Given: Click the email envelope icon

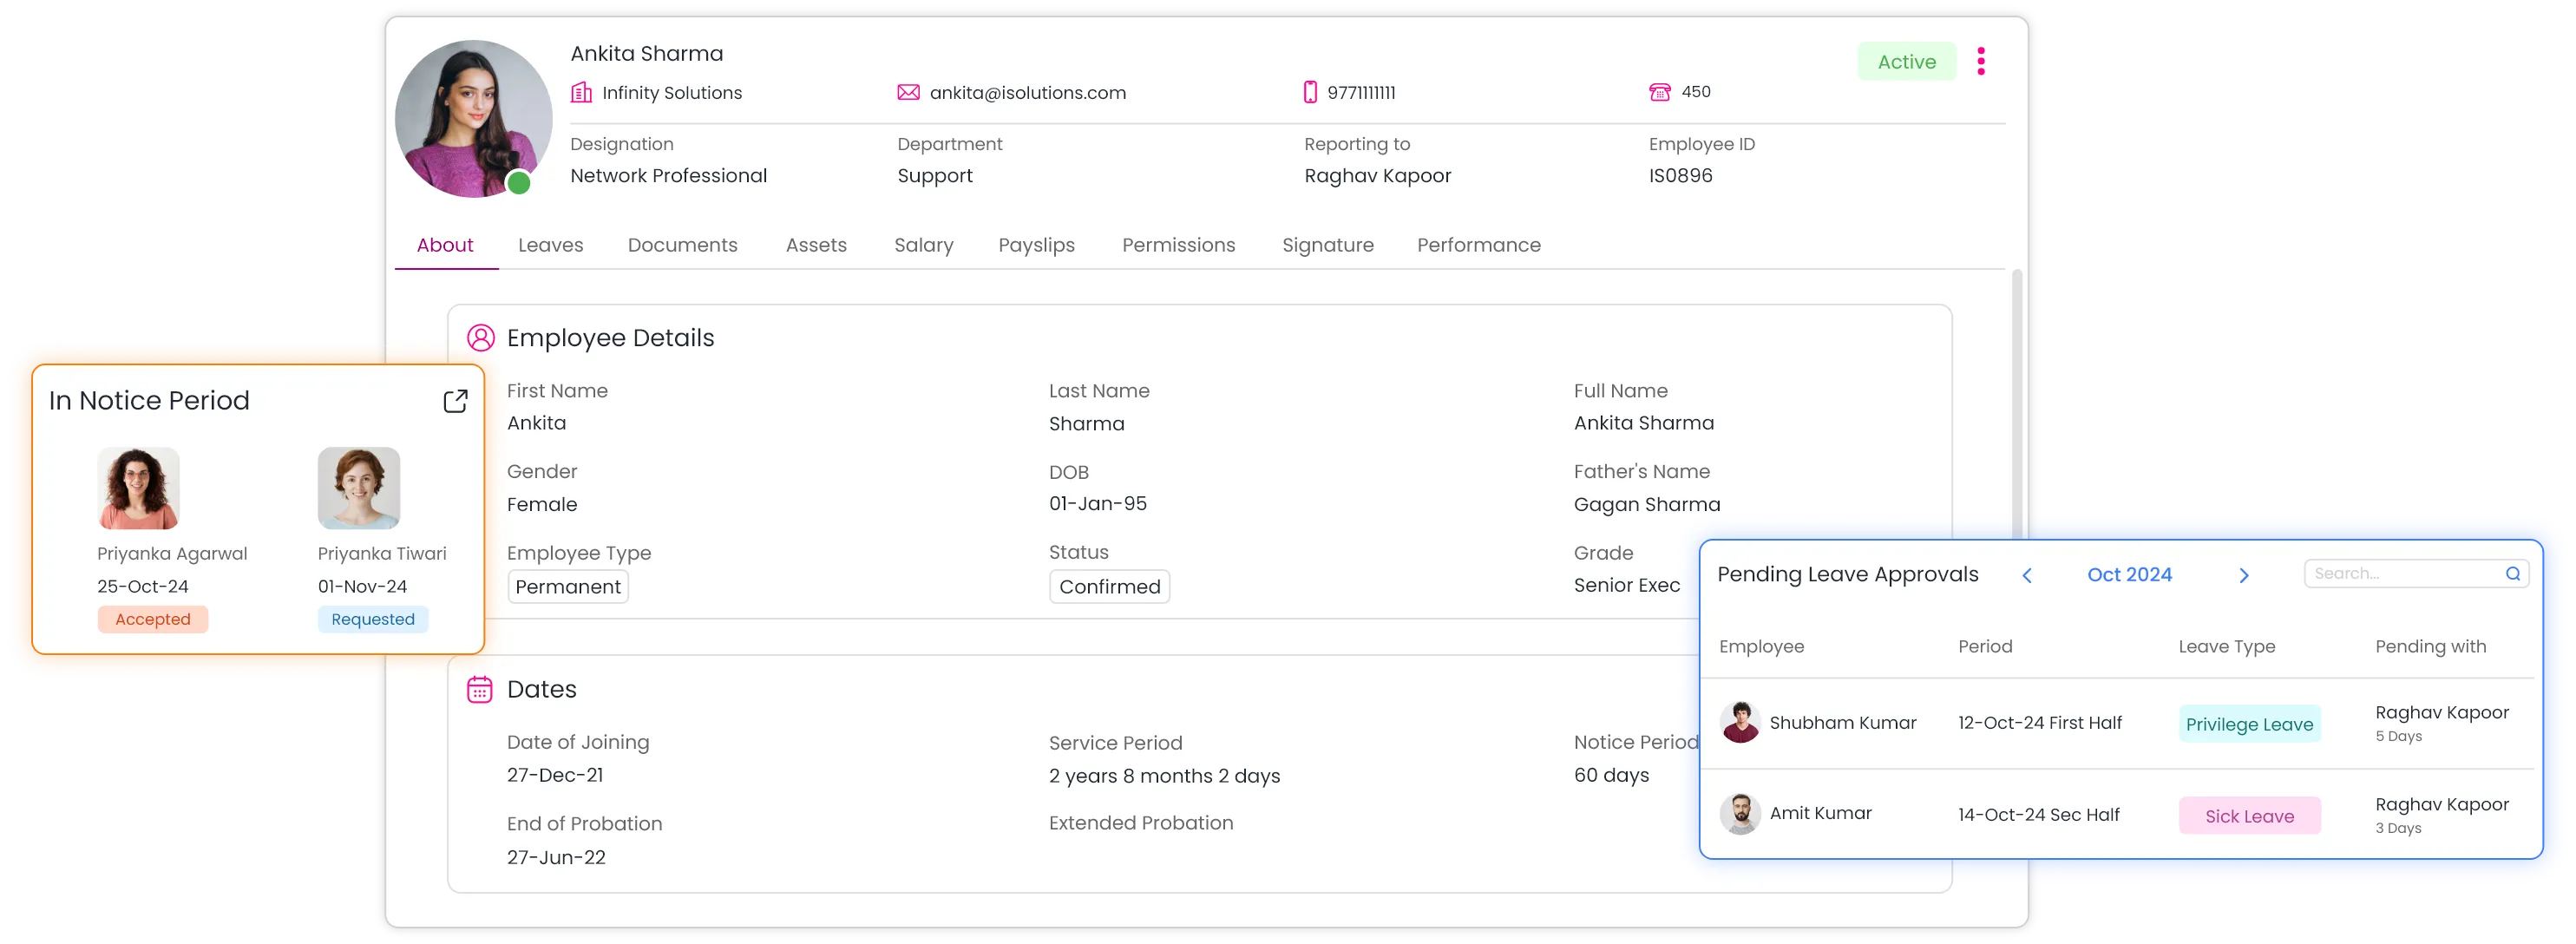Looking at the screenshot, I should pyautogui.click(x=908, y=92).
